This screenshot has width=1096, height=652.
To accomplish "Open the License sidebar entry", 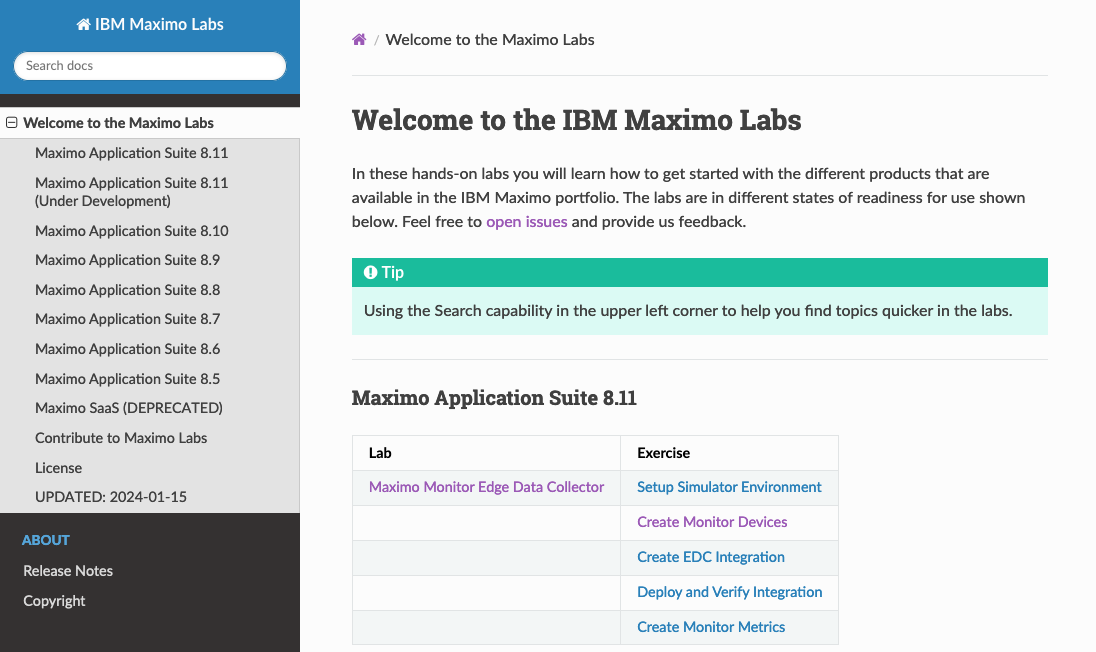I will 59,468.
